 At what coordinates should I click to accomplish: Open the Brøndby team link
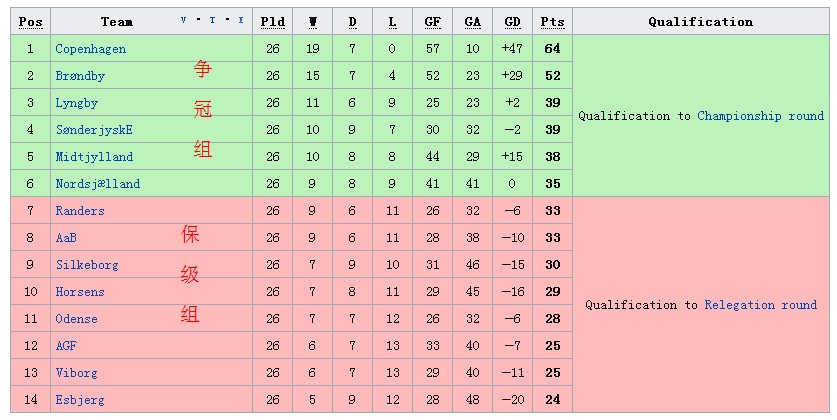coord(80,76)
